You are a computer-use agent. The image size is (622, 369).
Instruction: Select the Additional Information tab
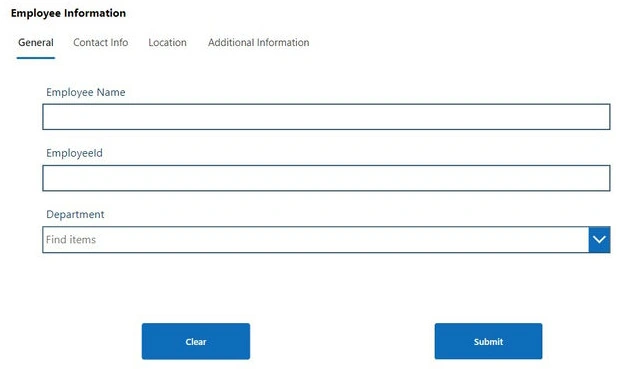click(259, 42)
